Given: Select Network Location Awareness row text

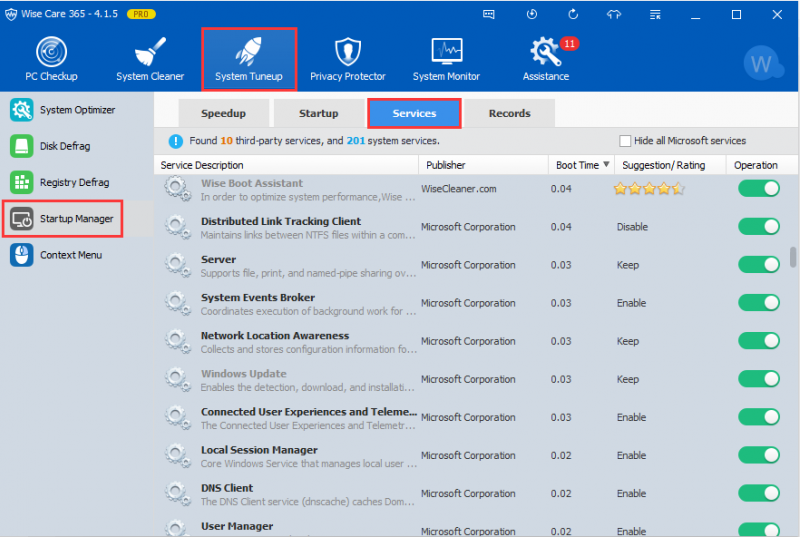Looking at the screenshot, I should [x=275, y=336].
